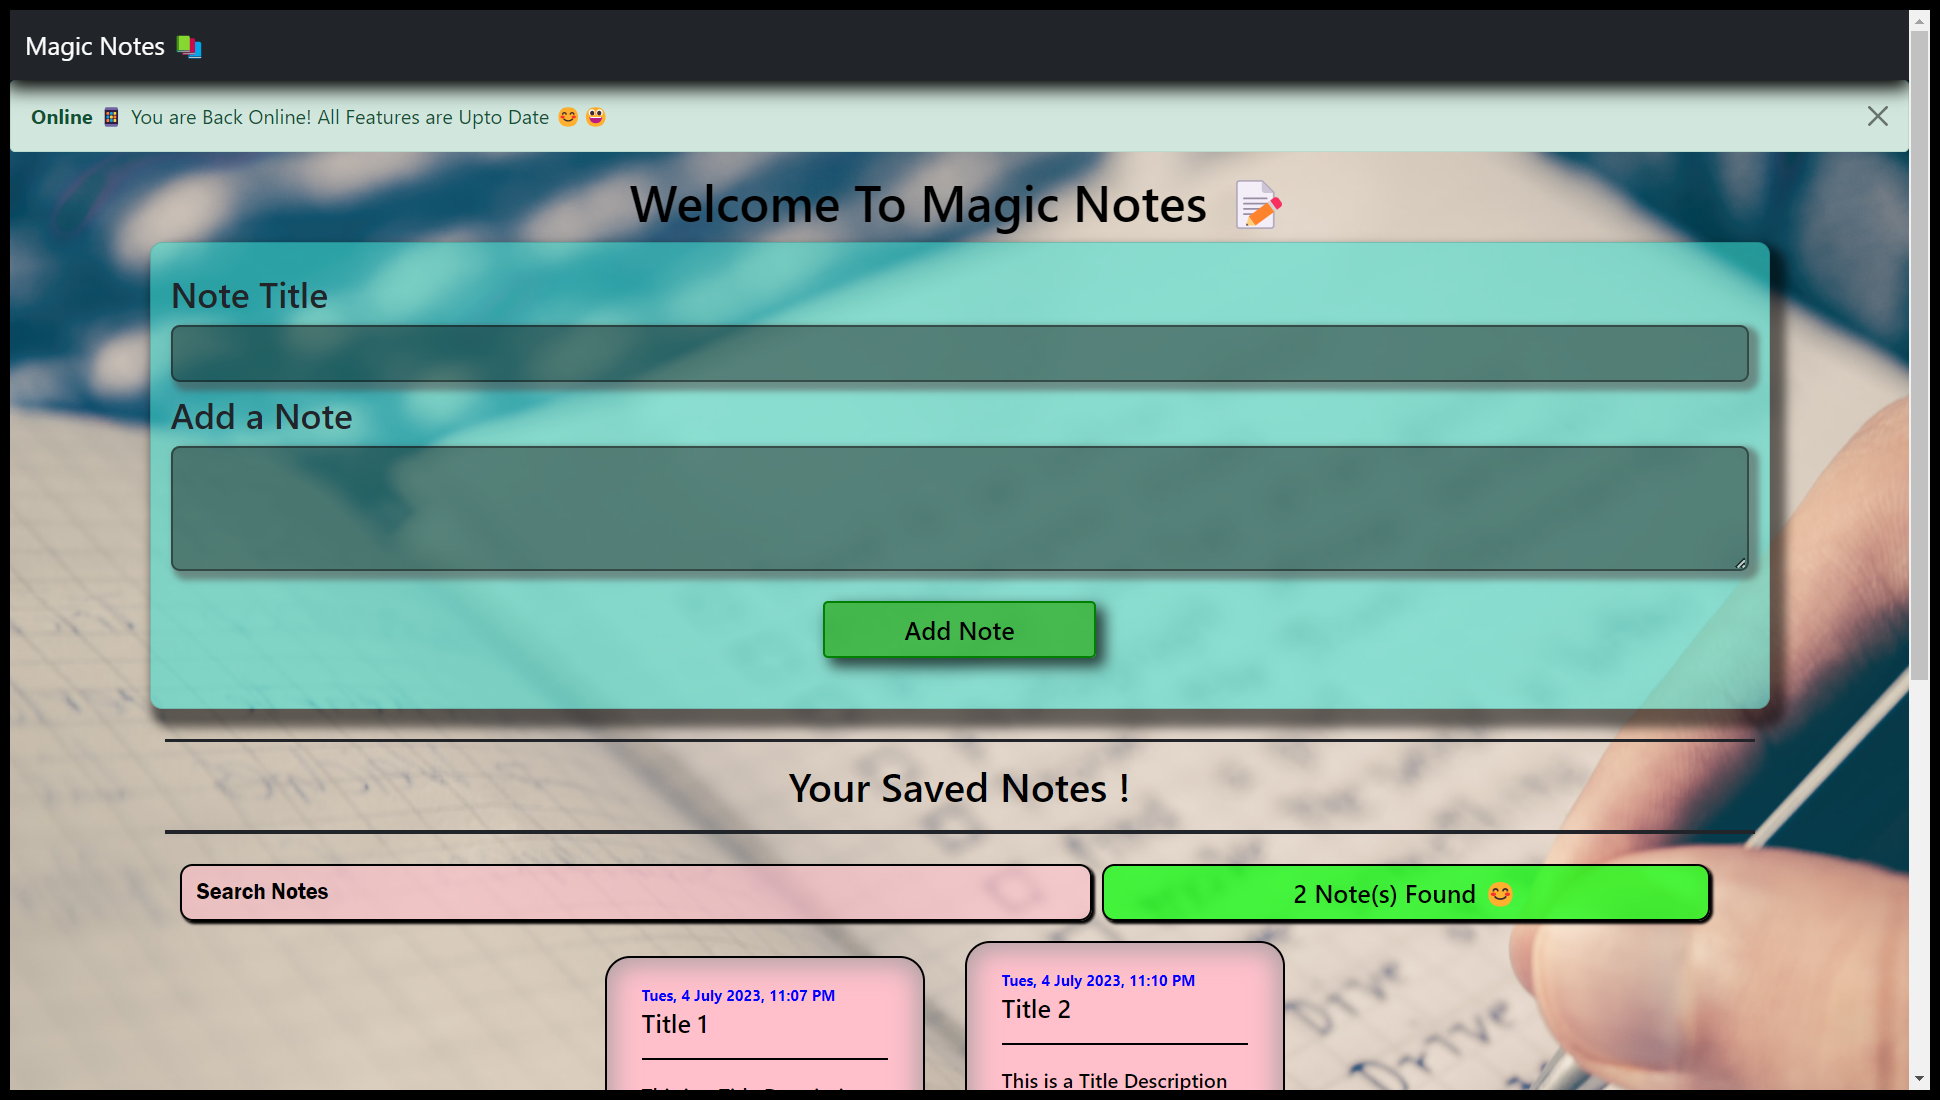The image size is (1940, 1100).
Task: Click the blushing emoji in the notes found badge
Action: pos(1499,893)
